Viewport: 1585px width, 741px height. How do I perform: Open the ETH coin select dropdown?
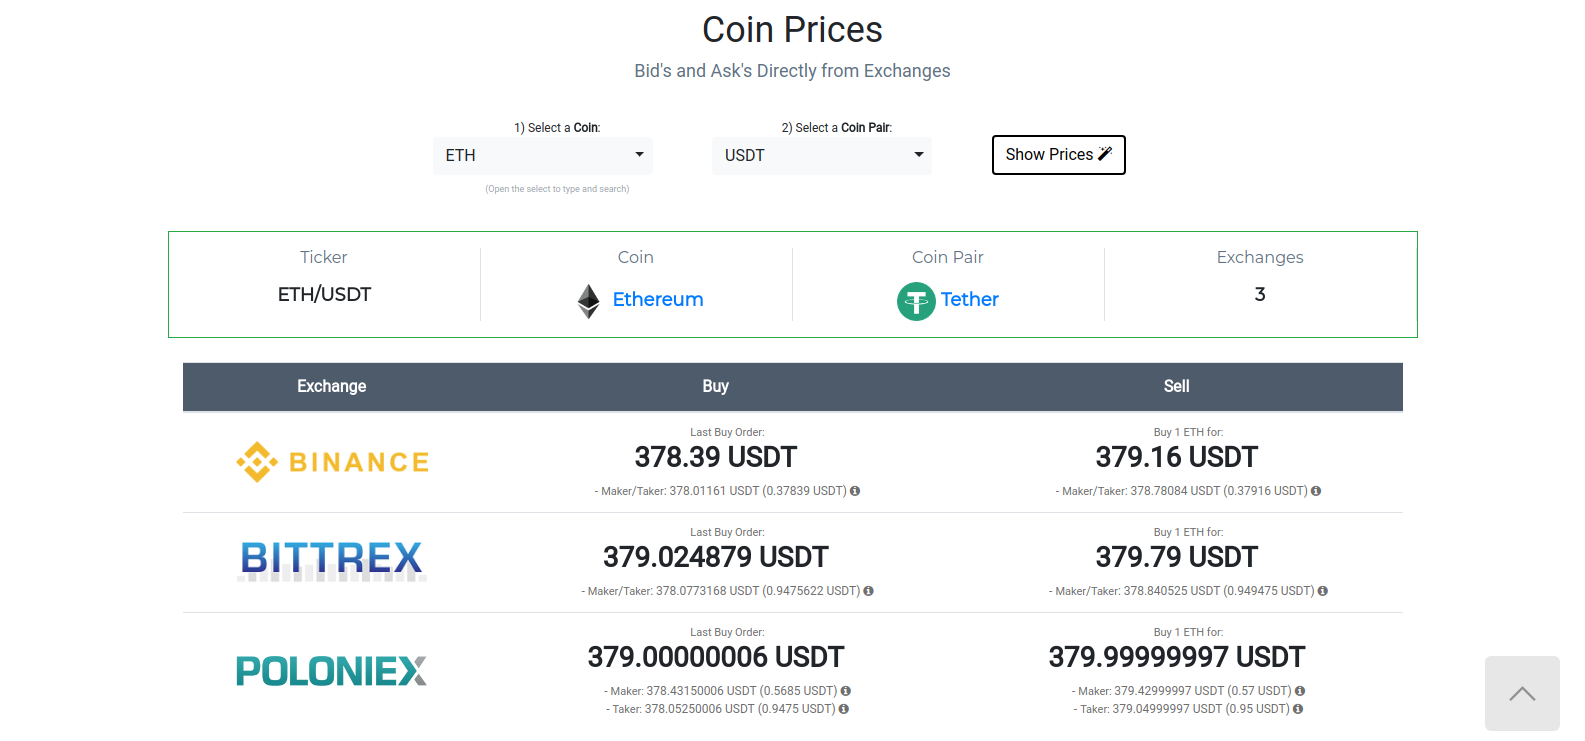(543, 155)
